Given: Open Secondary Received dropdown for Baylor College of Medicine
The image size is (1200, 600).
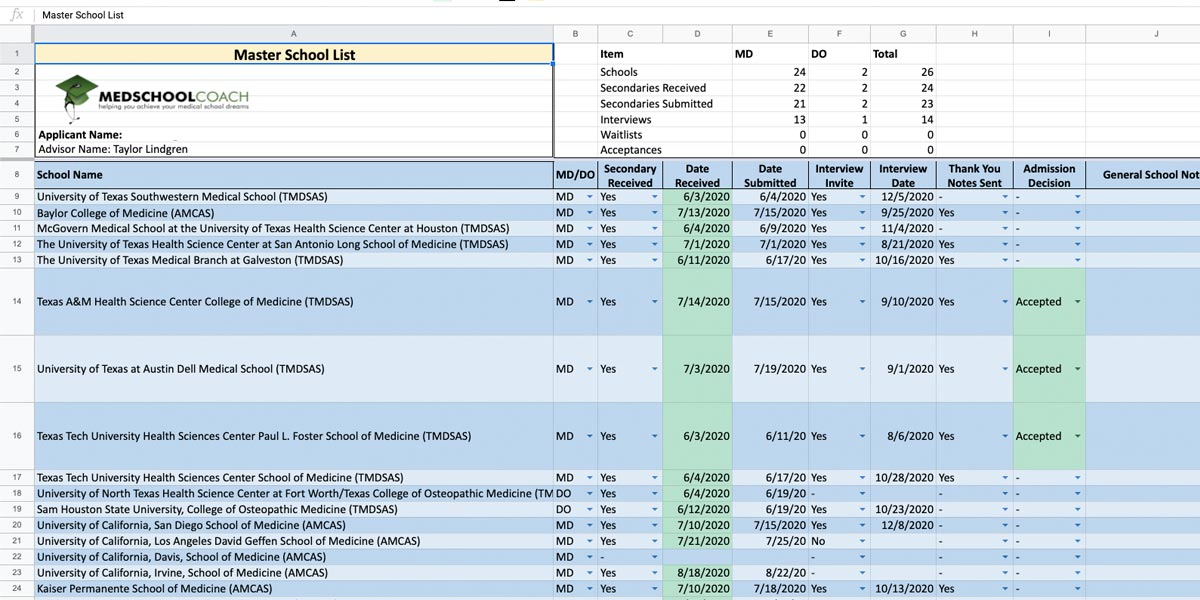Looking at the screenshot, I should point(655,213).
